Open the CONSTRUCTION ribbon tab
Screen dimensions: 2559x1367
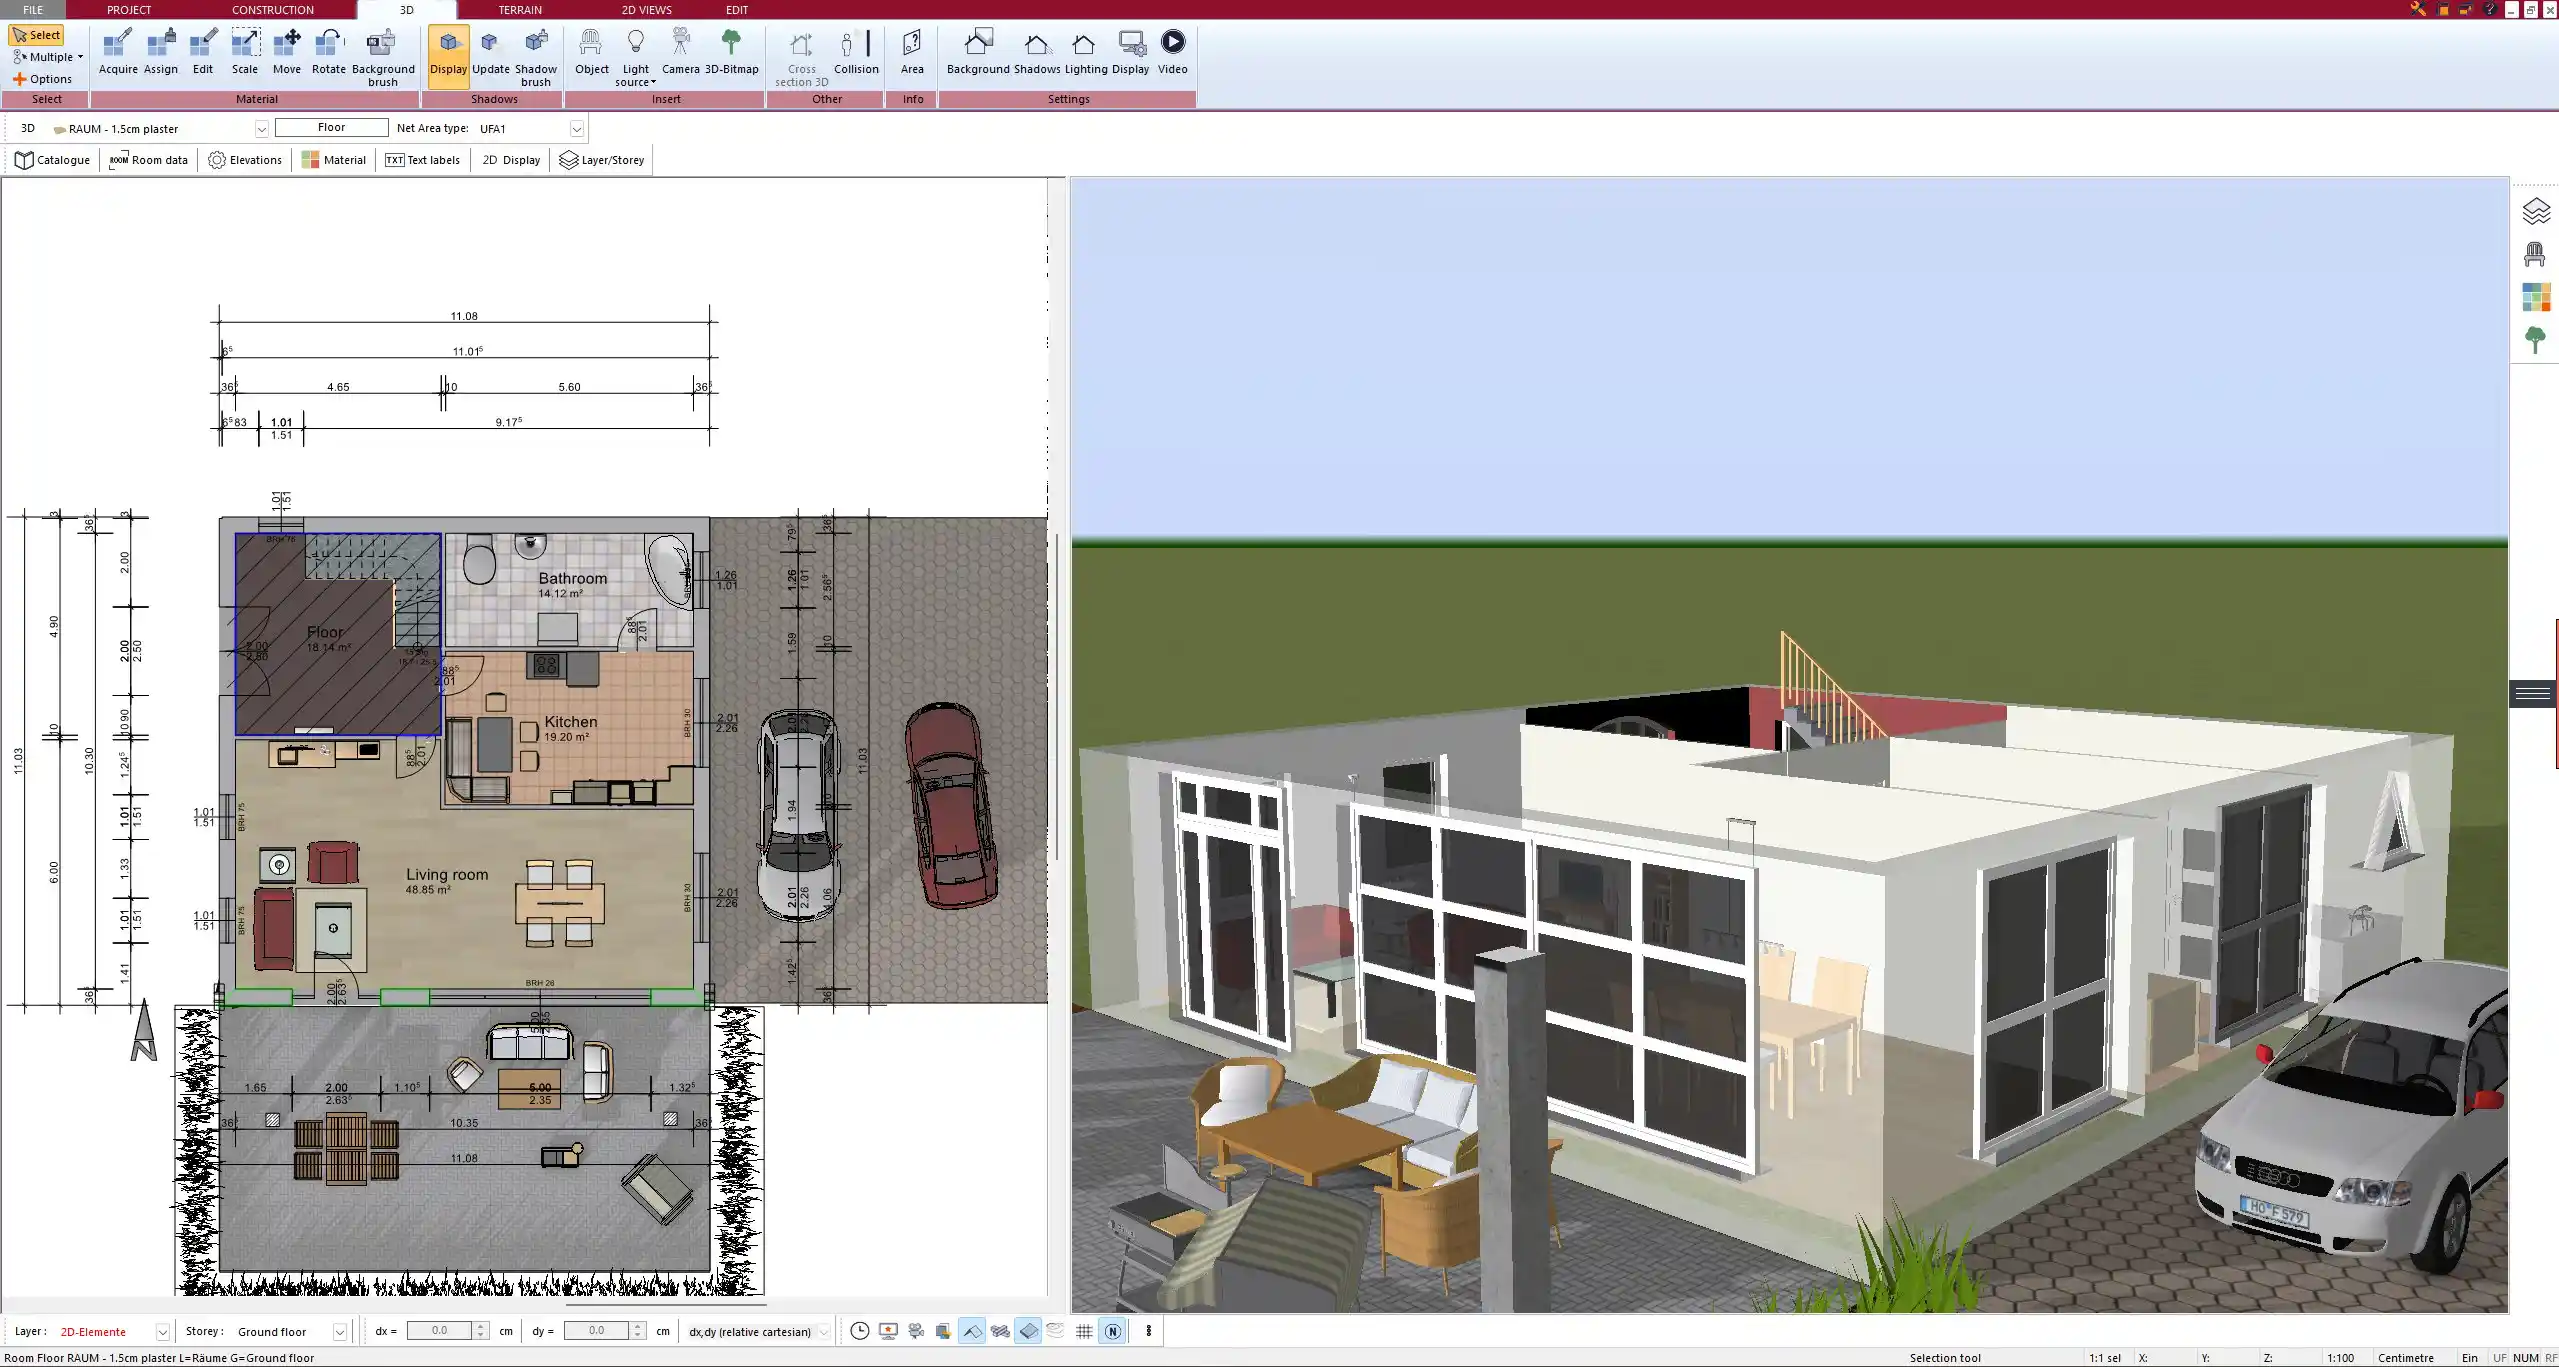(x=272, y=10)
